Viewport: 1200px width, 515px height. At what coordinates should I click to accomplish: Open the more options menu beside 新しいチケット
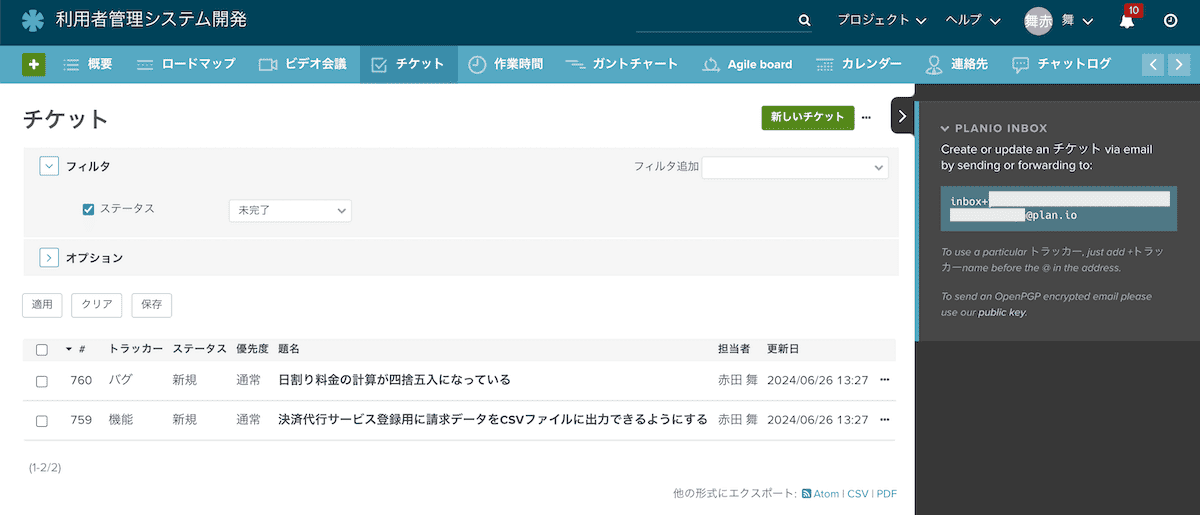(x=866, y=117)
